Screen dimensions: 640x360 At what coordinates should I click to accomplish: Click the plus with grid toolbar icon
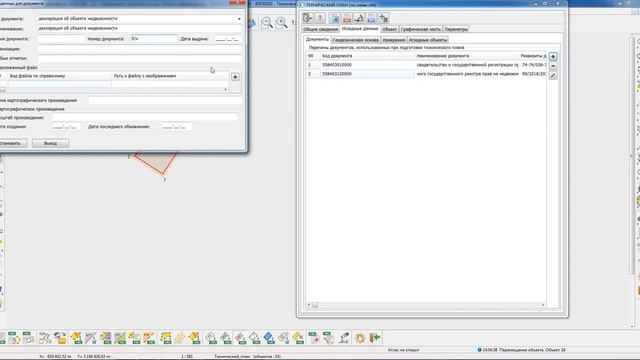[384, 18]
